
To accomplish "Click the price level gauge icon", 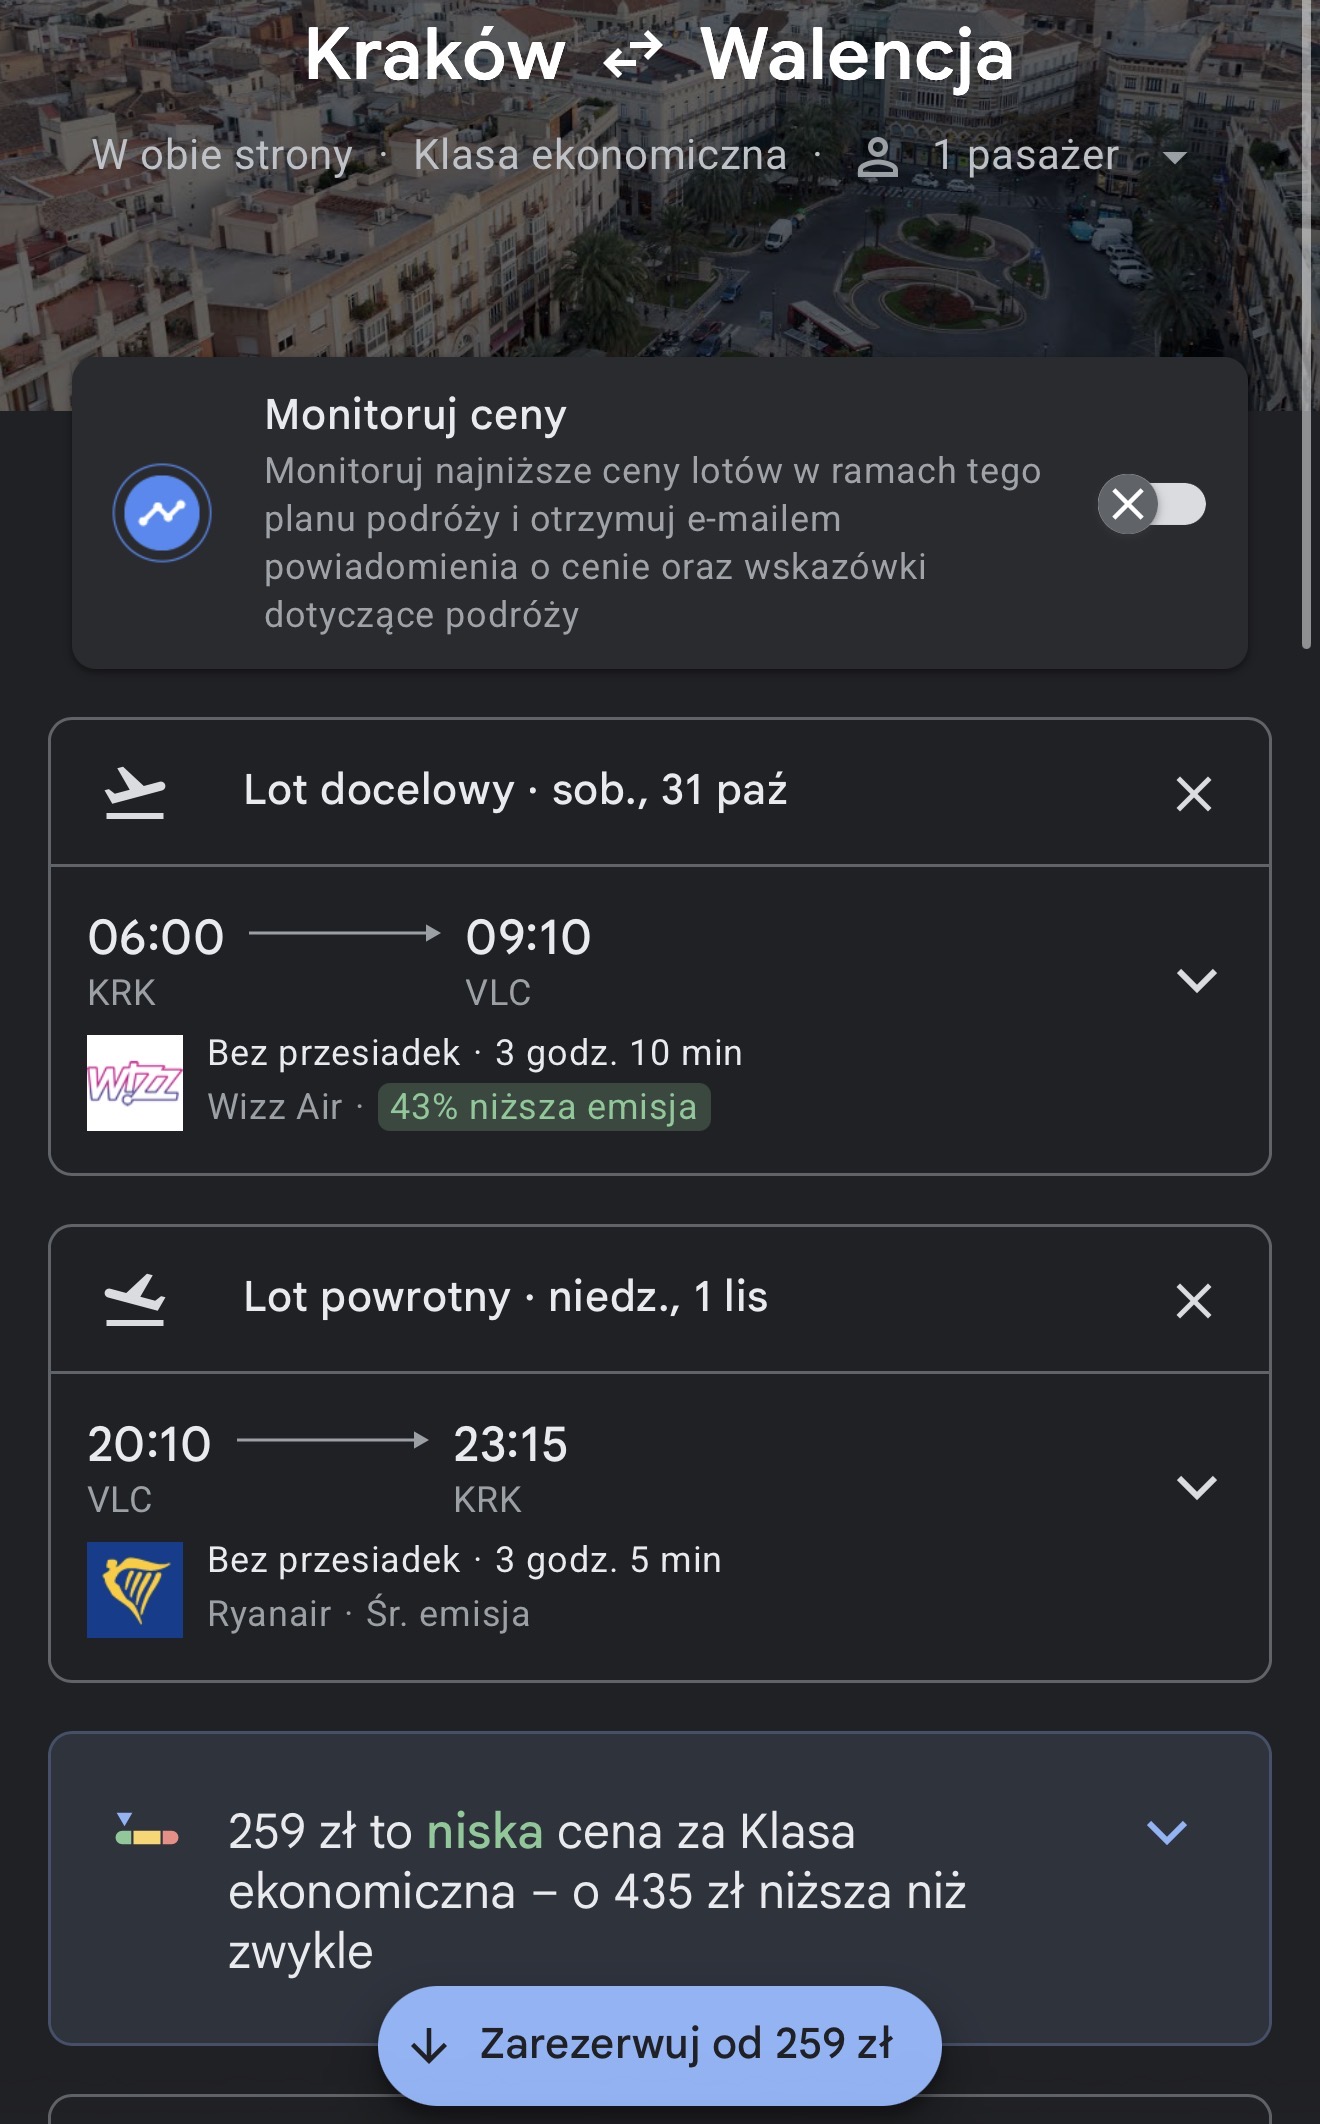I will click(x=147, y=1829).
